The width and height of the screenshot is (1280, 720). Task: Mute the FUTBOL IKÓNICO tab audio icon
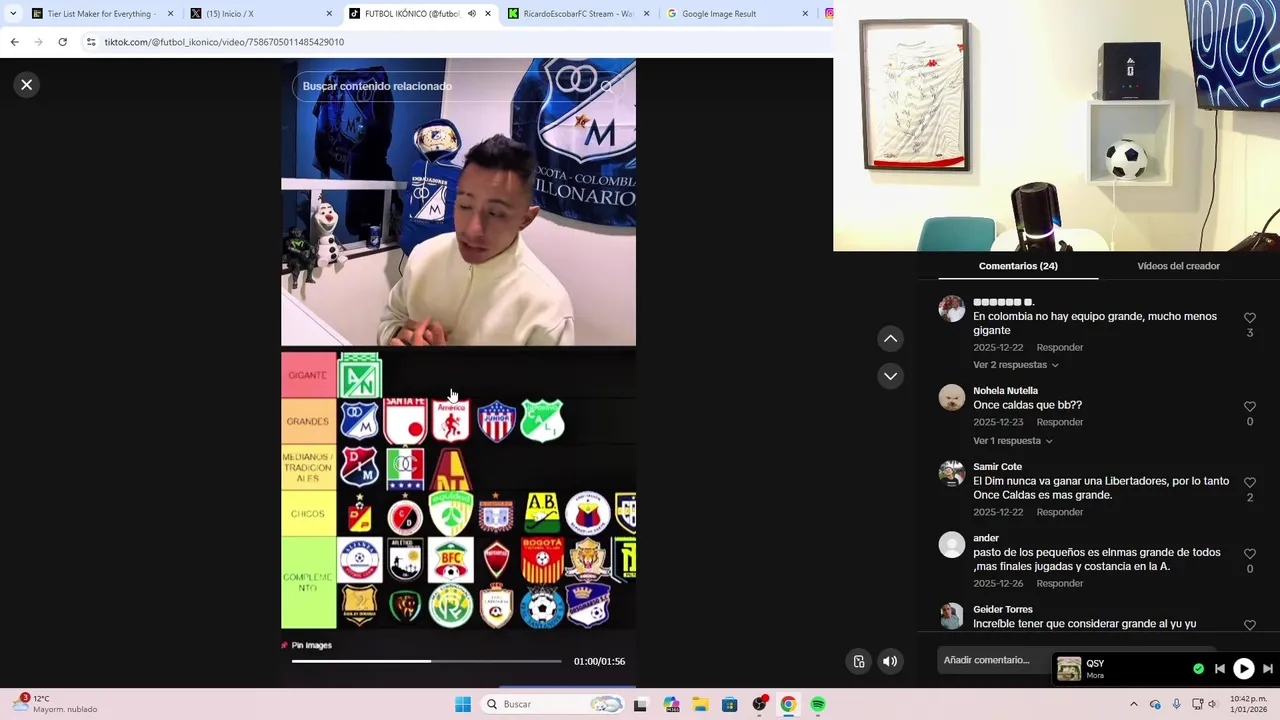point(472,14)
